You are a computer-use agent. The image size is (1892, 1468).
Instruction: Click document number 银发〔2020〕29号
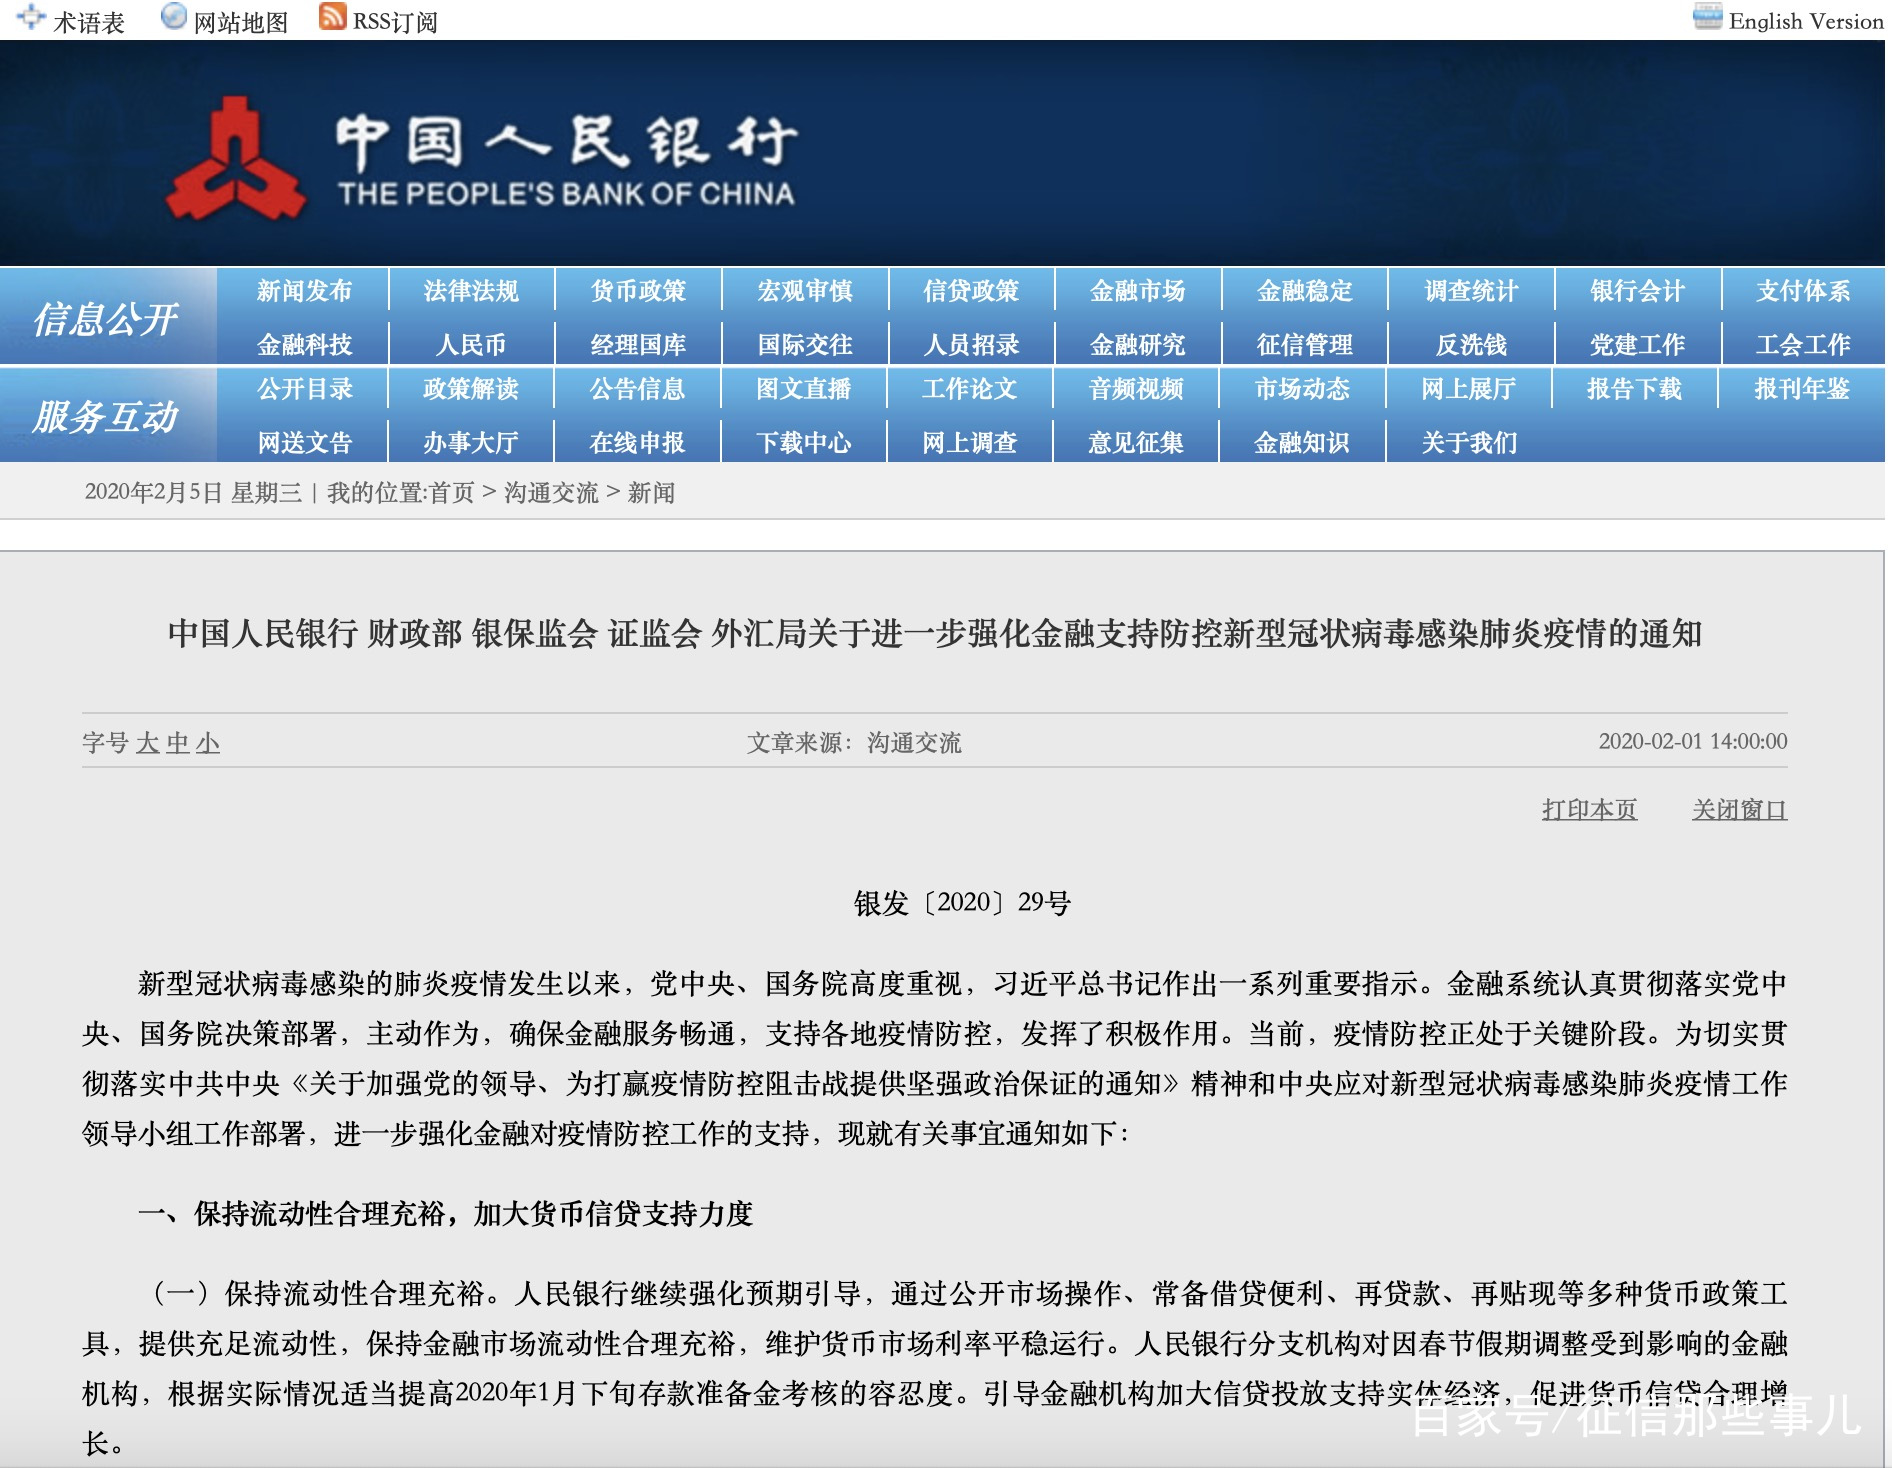(x=963, y=903)
